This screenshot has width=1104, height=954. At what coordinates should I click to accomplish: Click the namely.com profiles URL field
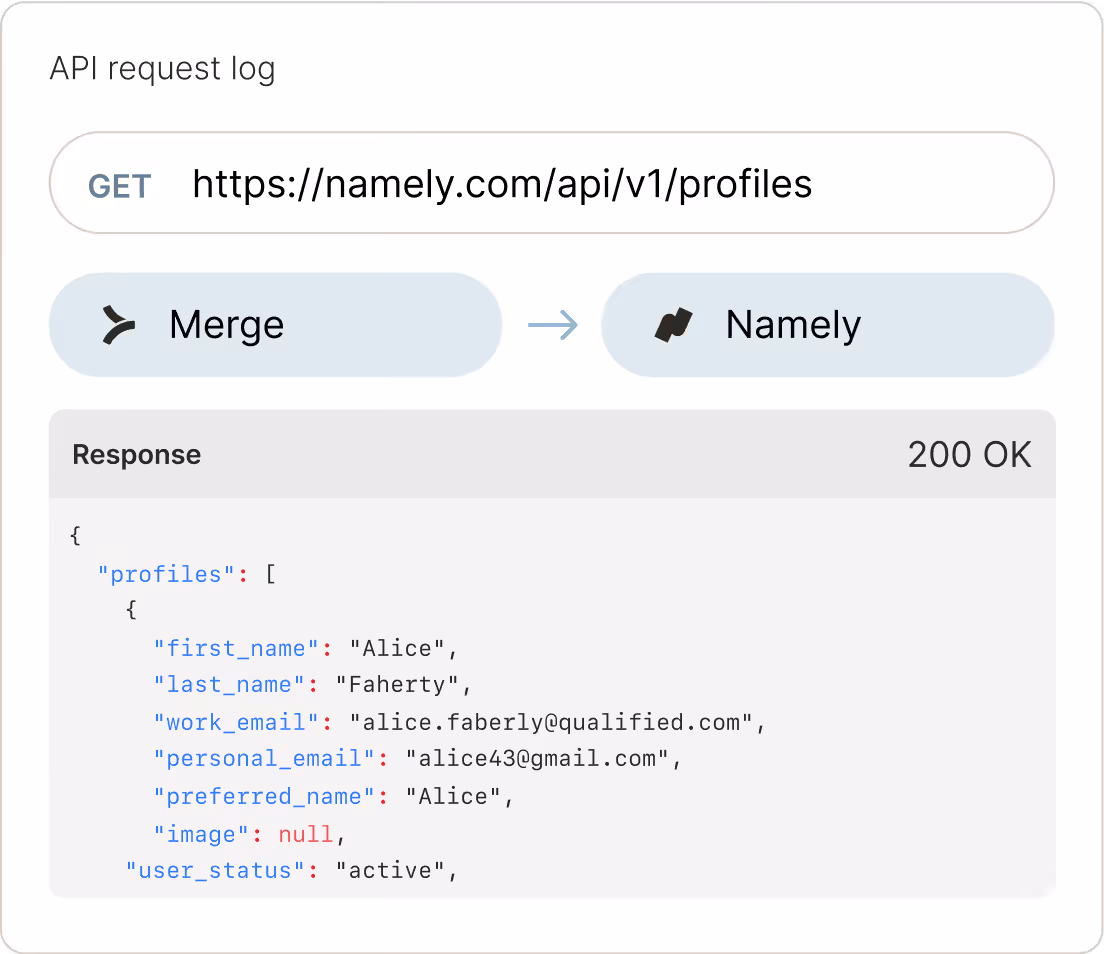click(551, 182)
